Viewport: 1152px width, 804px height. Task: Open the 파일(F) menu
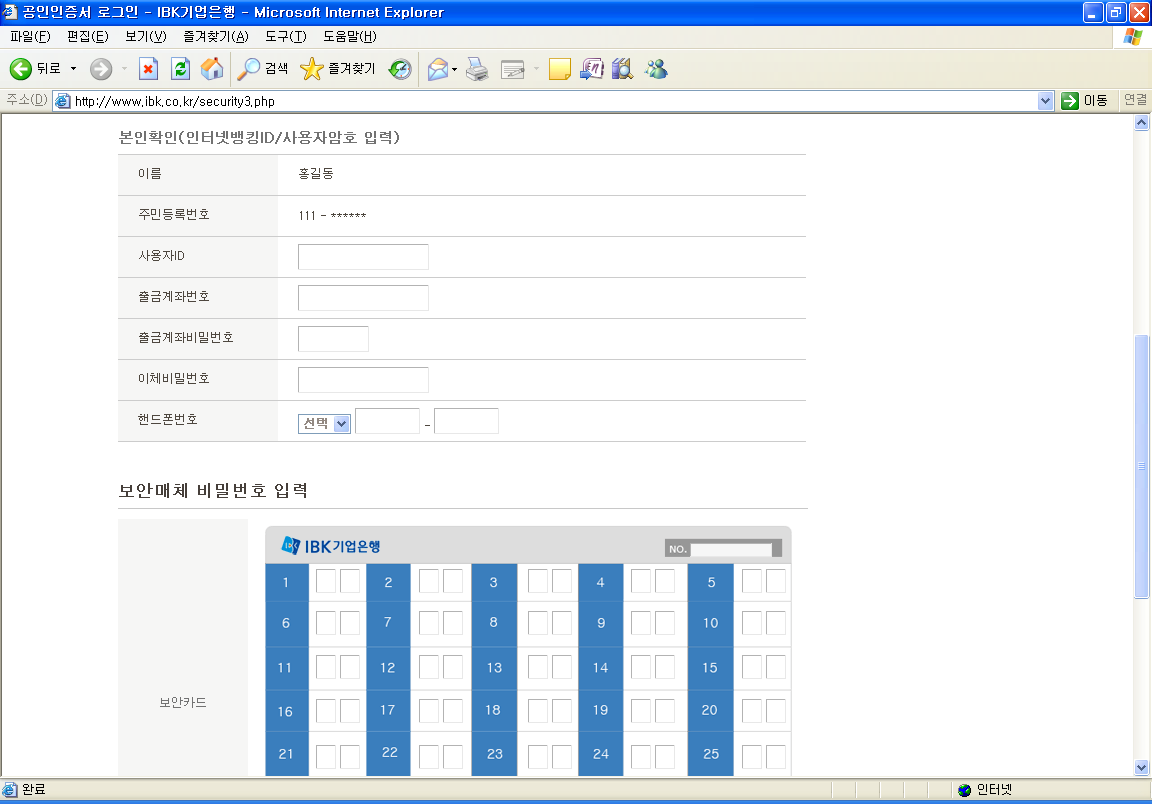pyautogui.click(x=30, y=37)
